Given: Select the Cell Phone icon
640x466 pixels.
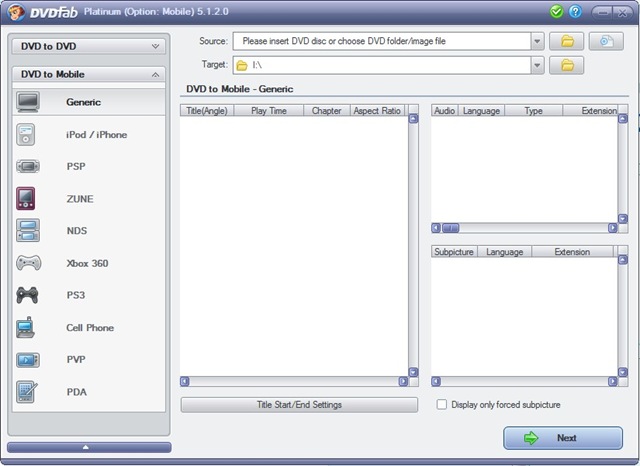Looking at the screenshot, I should 26,327.
